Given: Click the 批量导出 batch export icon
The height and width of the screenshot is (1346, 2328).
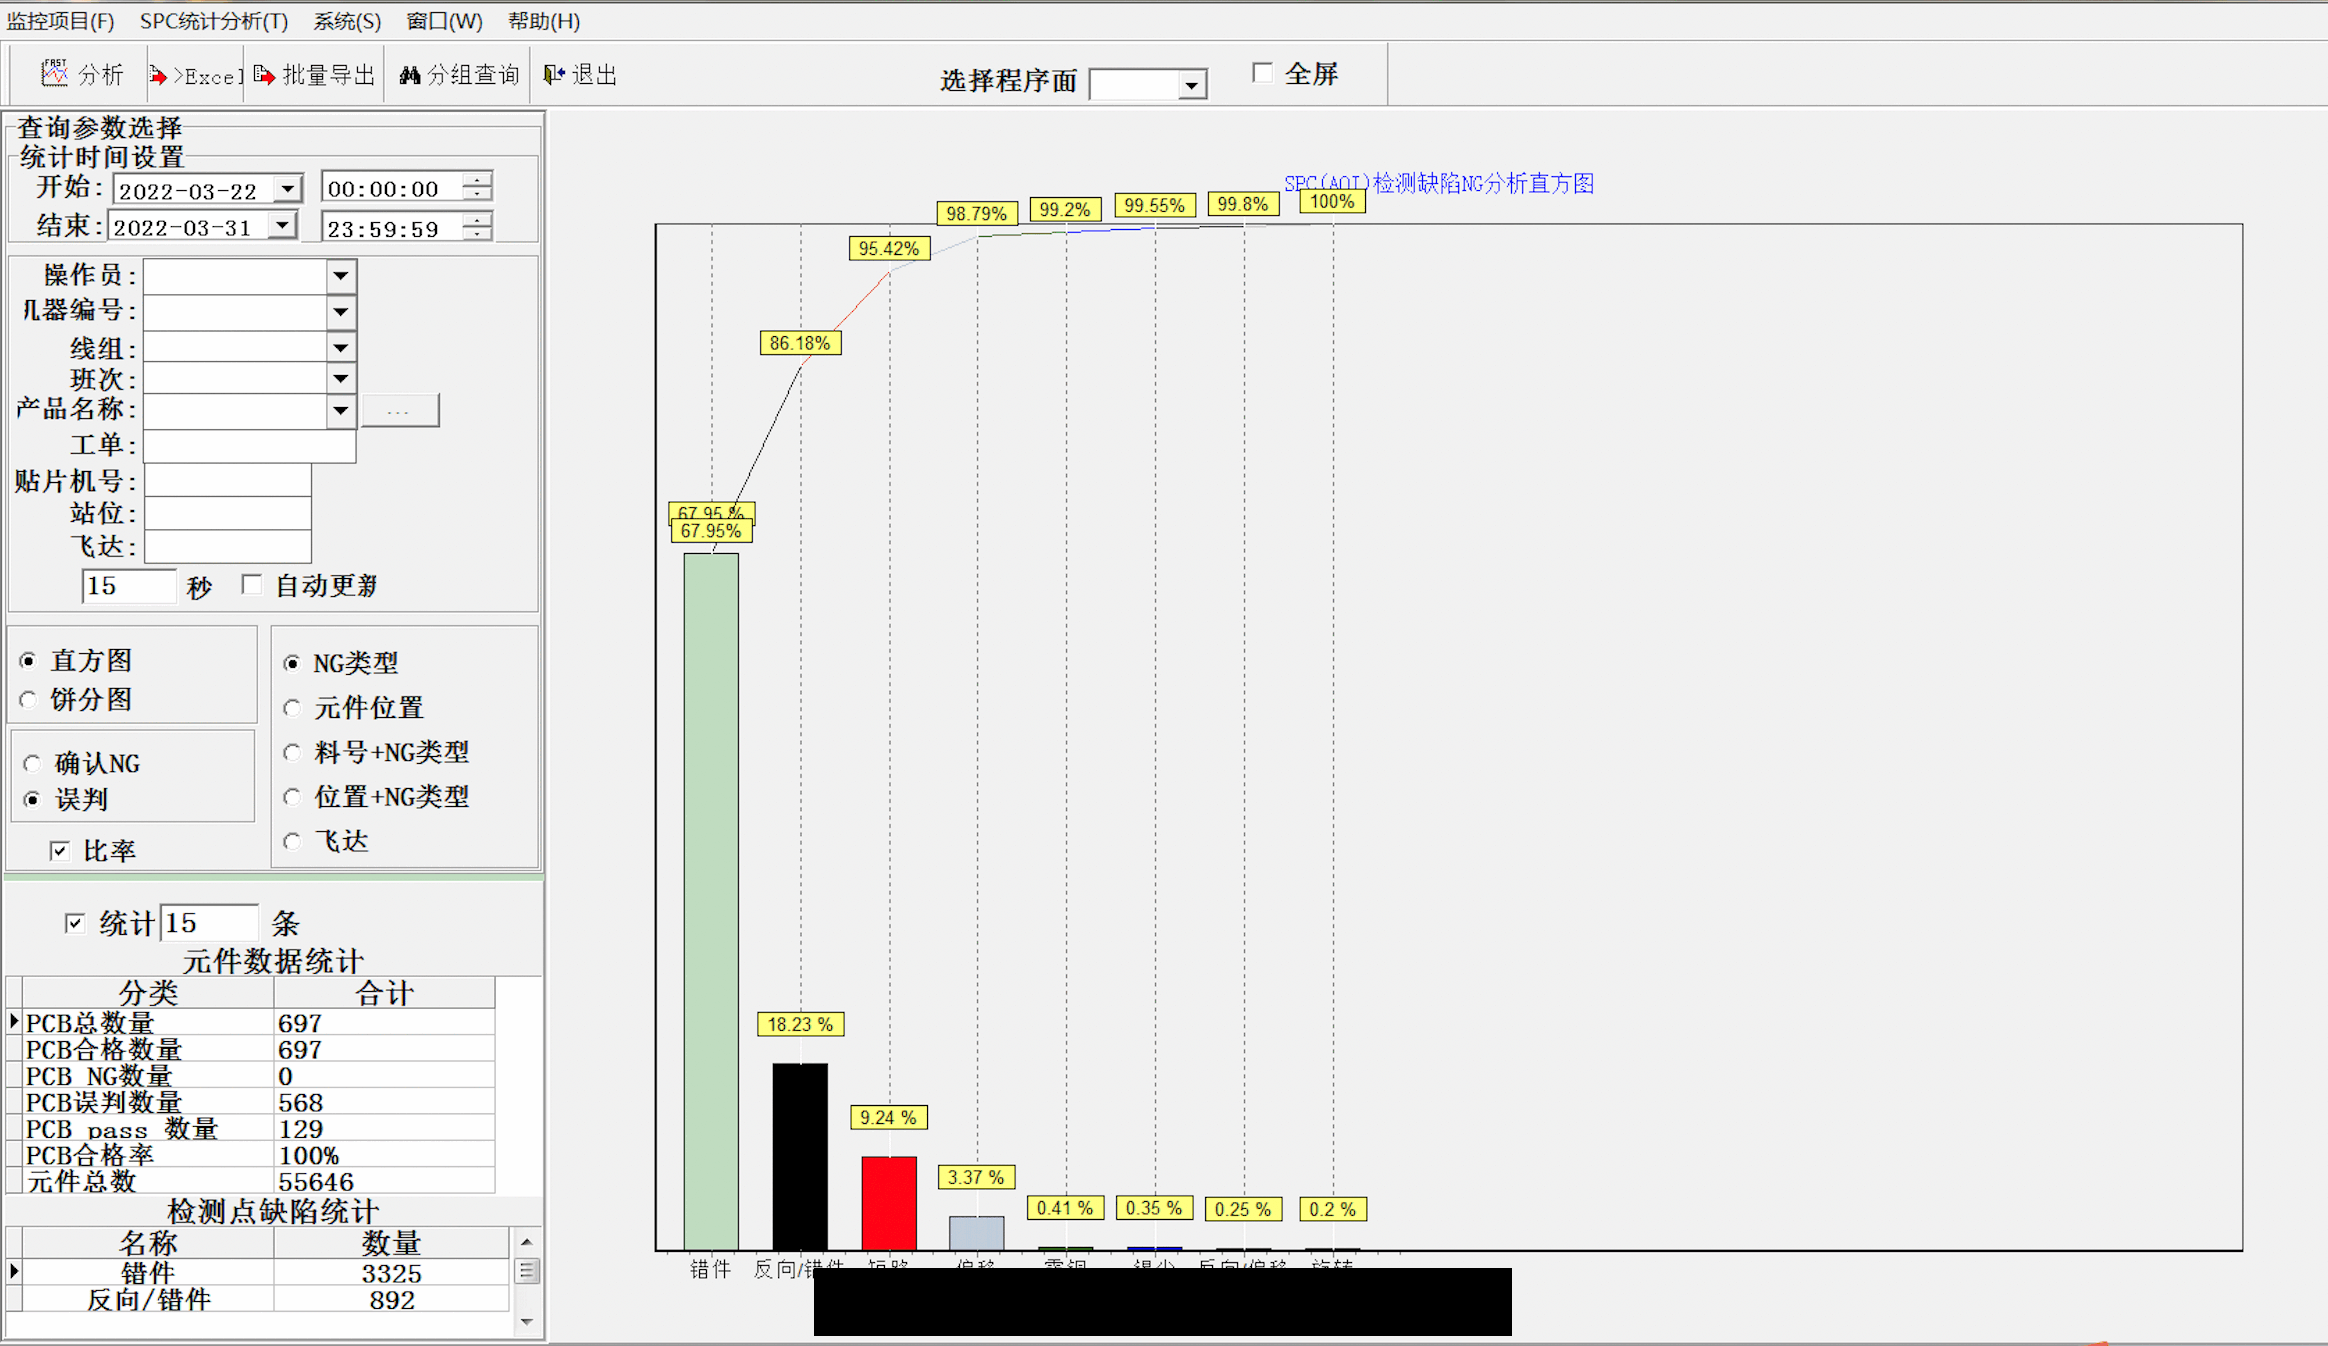Looking at the screenshot, I should [264, 75].
